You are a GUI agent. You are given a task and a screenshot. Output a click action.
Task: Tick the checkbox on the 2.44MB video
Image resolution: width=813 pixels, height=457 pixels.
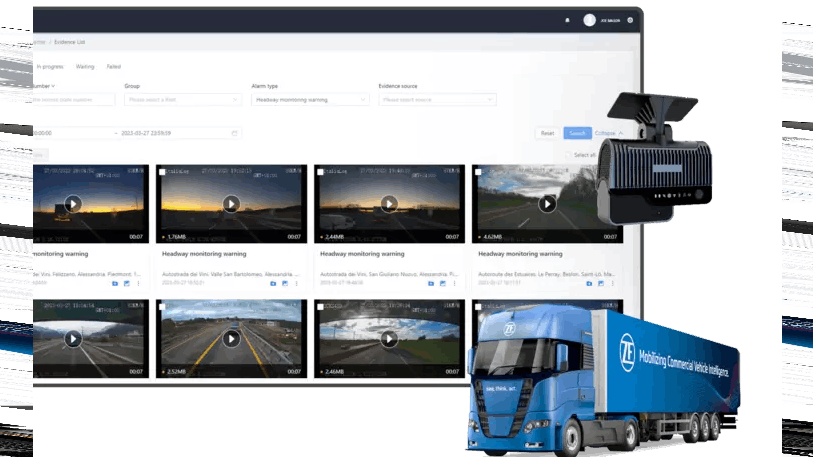(x=320, y=172)
